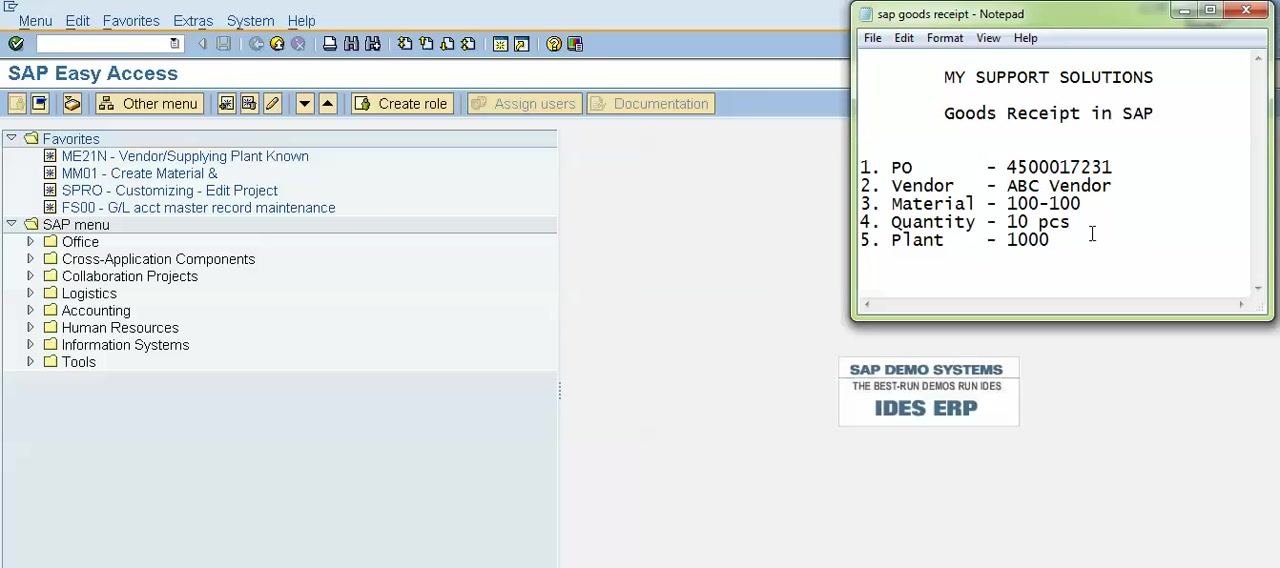Collapse the SAP menu node
This screenshot has height=568, width=1280.
(x=11, y=224)
